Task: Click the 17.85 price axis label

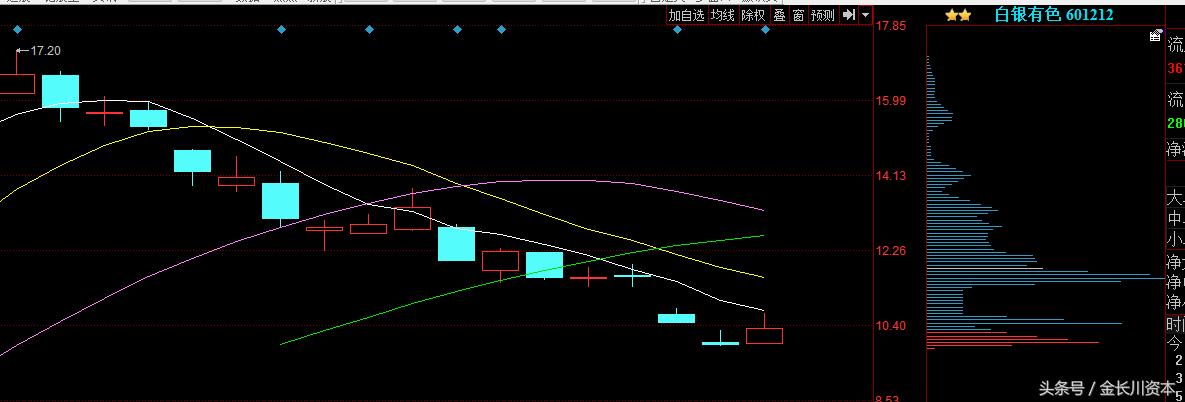Action: click(x=890, y=26)
